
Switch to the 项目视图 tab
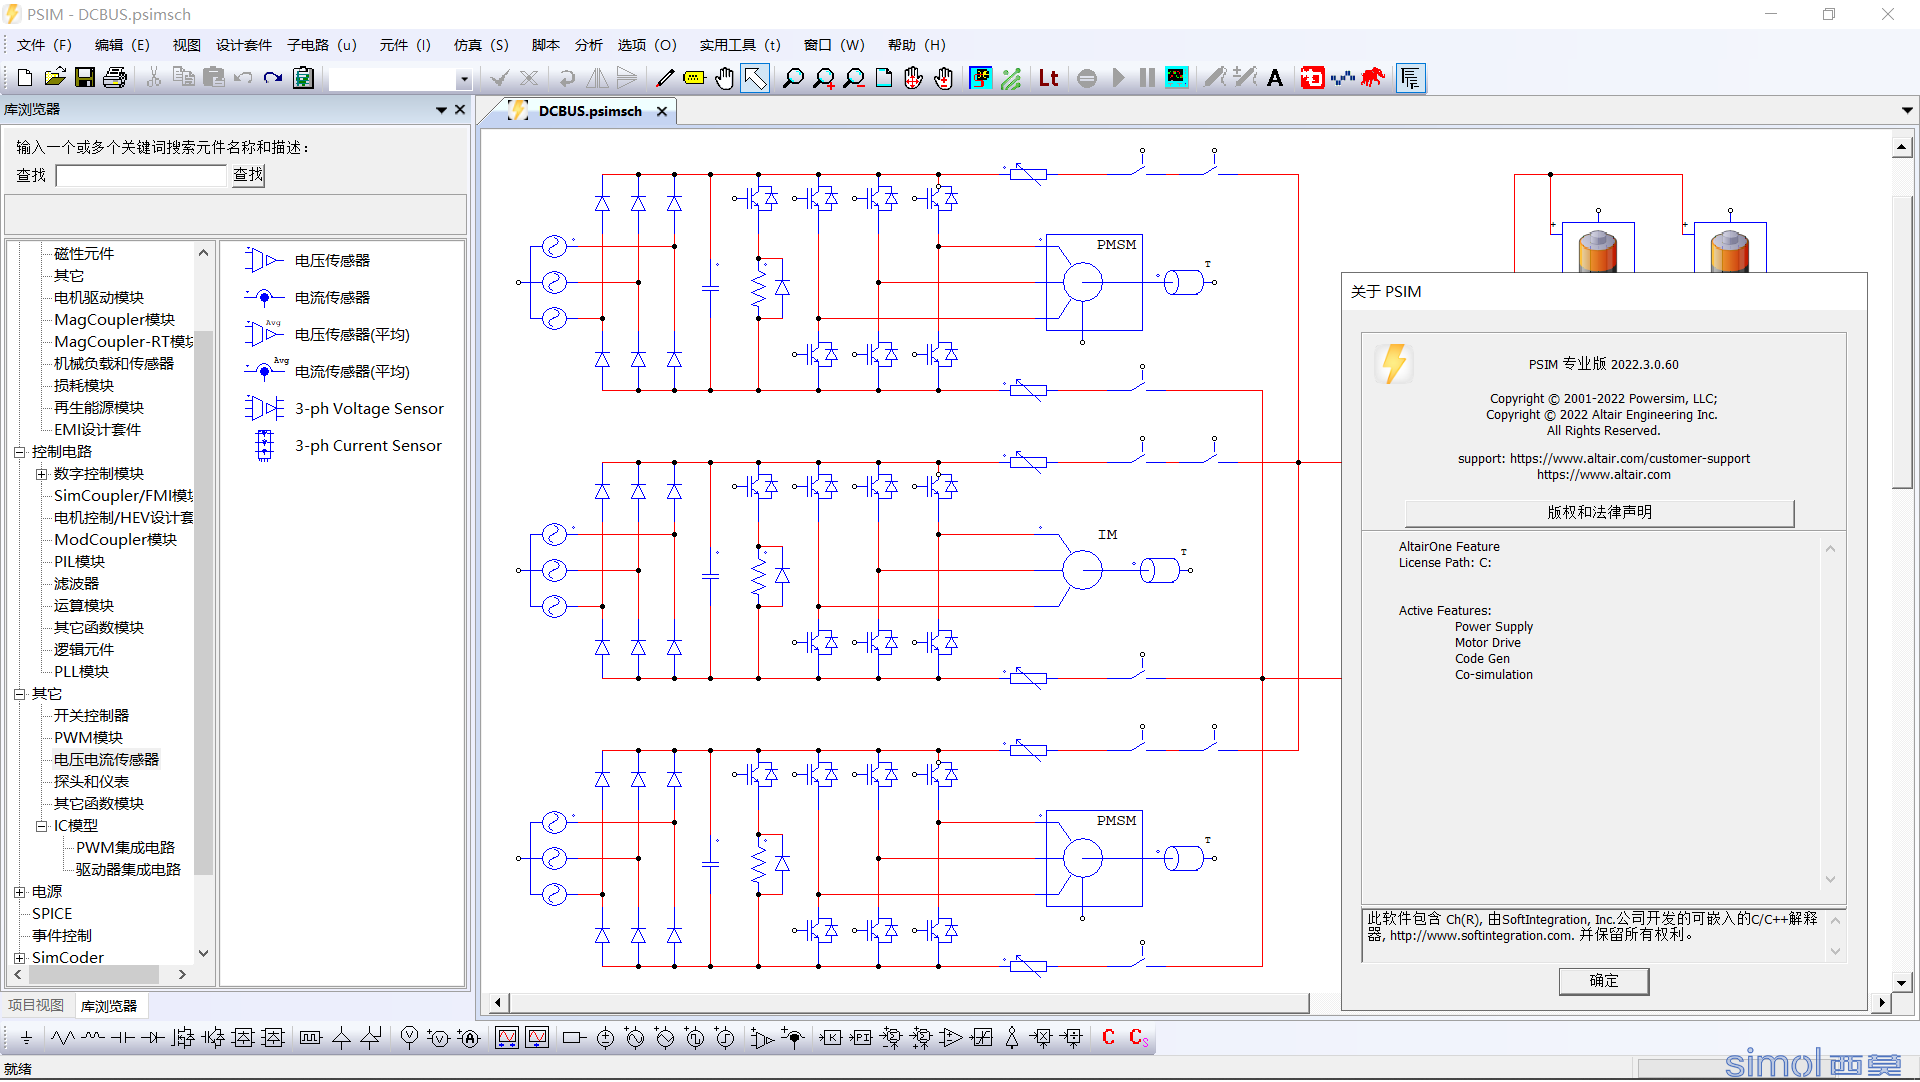(x=36, y=1006)
